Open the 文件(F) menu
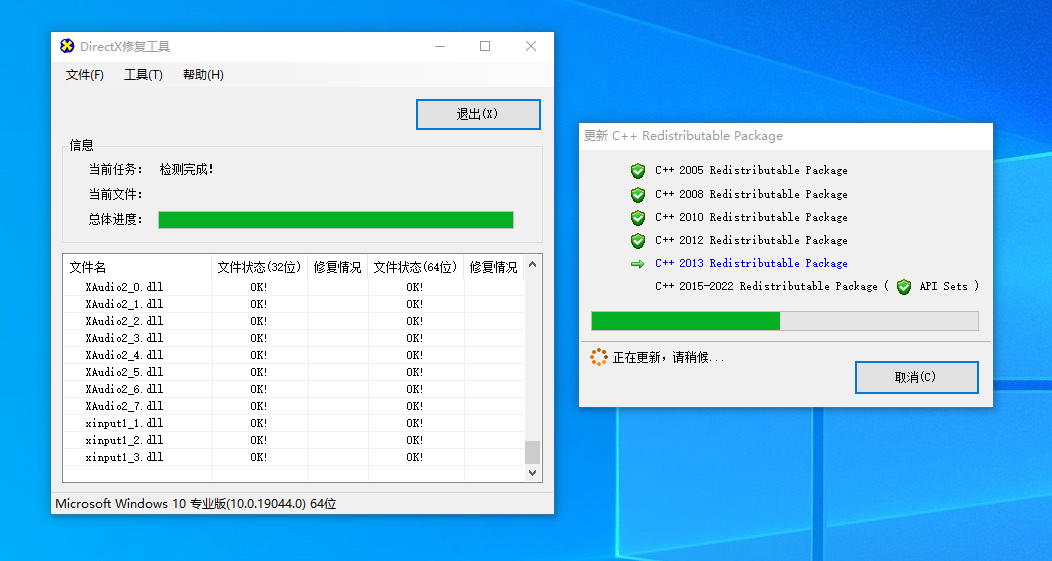 pyautogui.click(x=85, y=74)
